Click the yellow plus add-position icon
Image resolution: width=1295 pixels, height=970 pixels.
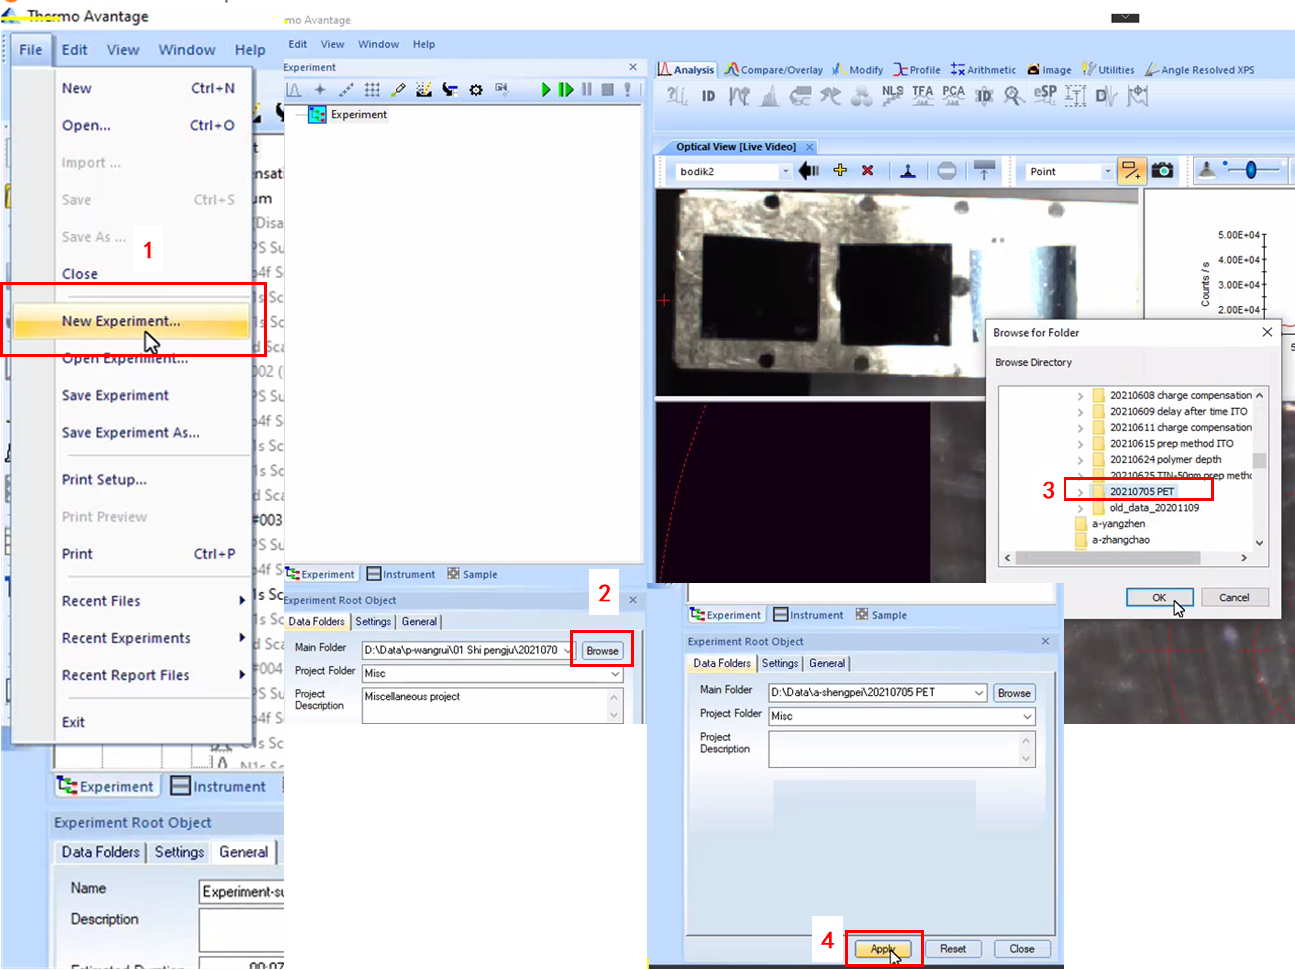pyautogui.click(x=840, y=171)
